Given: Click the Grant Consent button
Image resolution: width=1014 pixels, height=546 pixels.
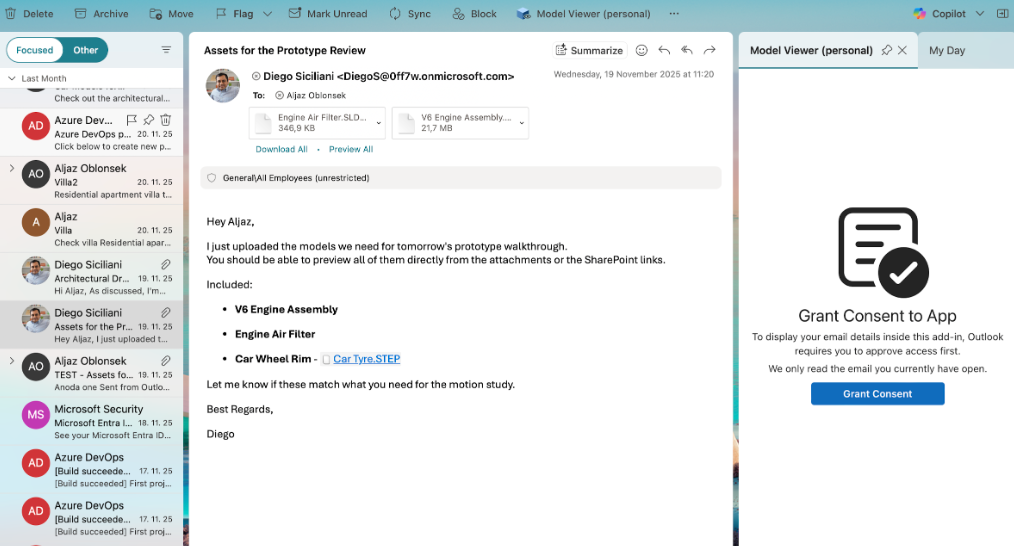Looking at the screenshot, I should point(877,394).
